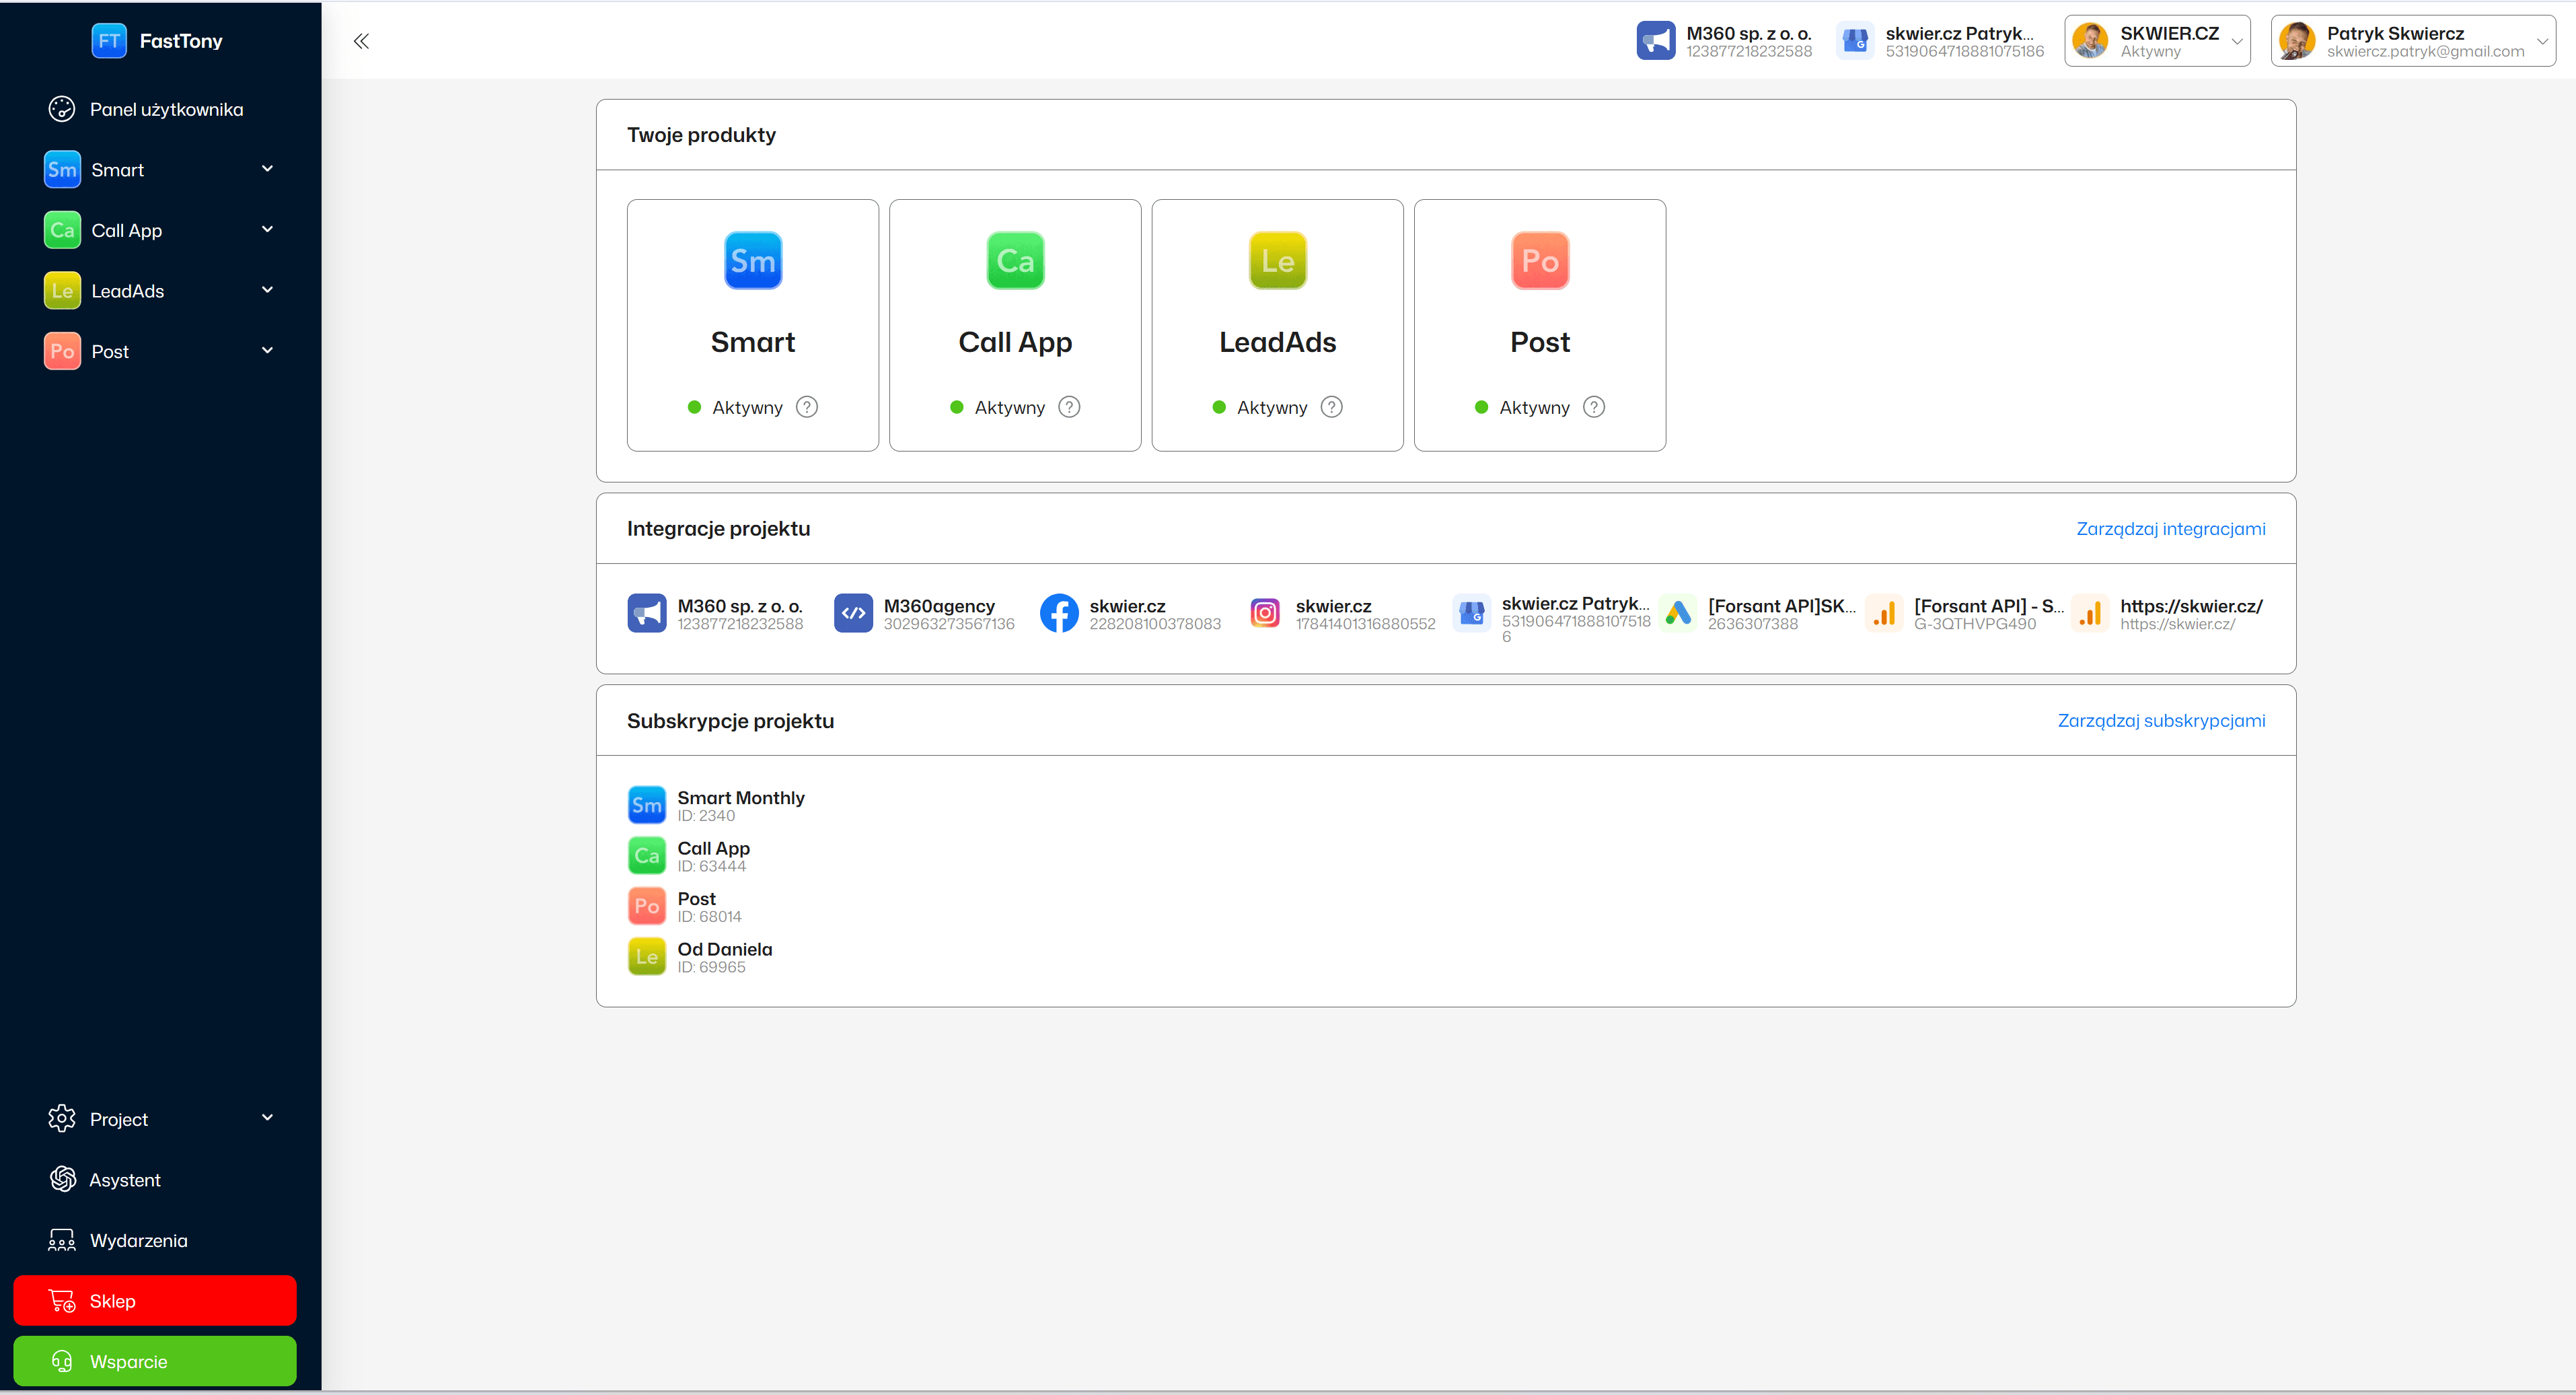Click the Facebook skwier.cz integration icon
The image size is (2576, 1395).
[1059, 613]
